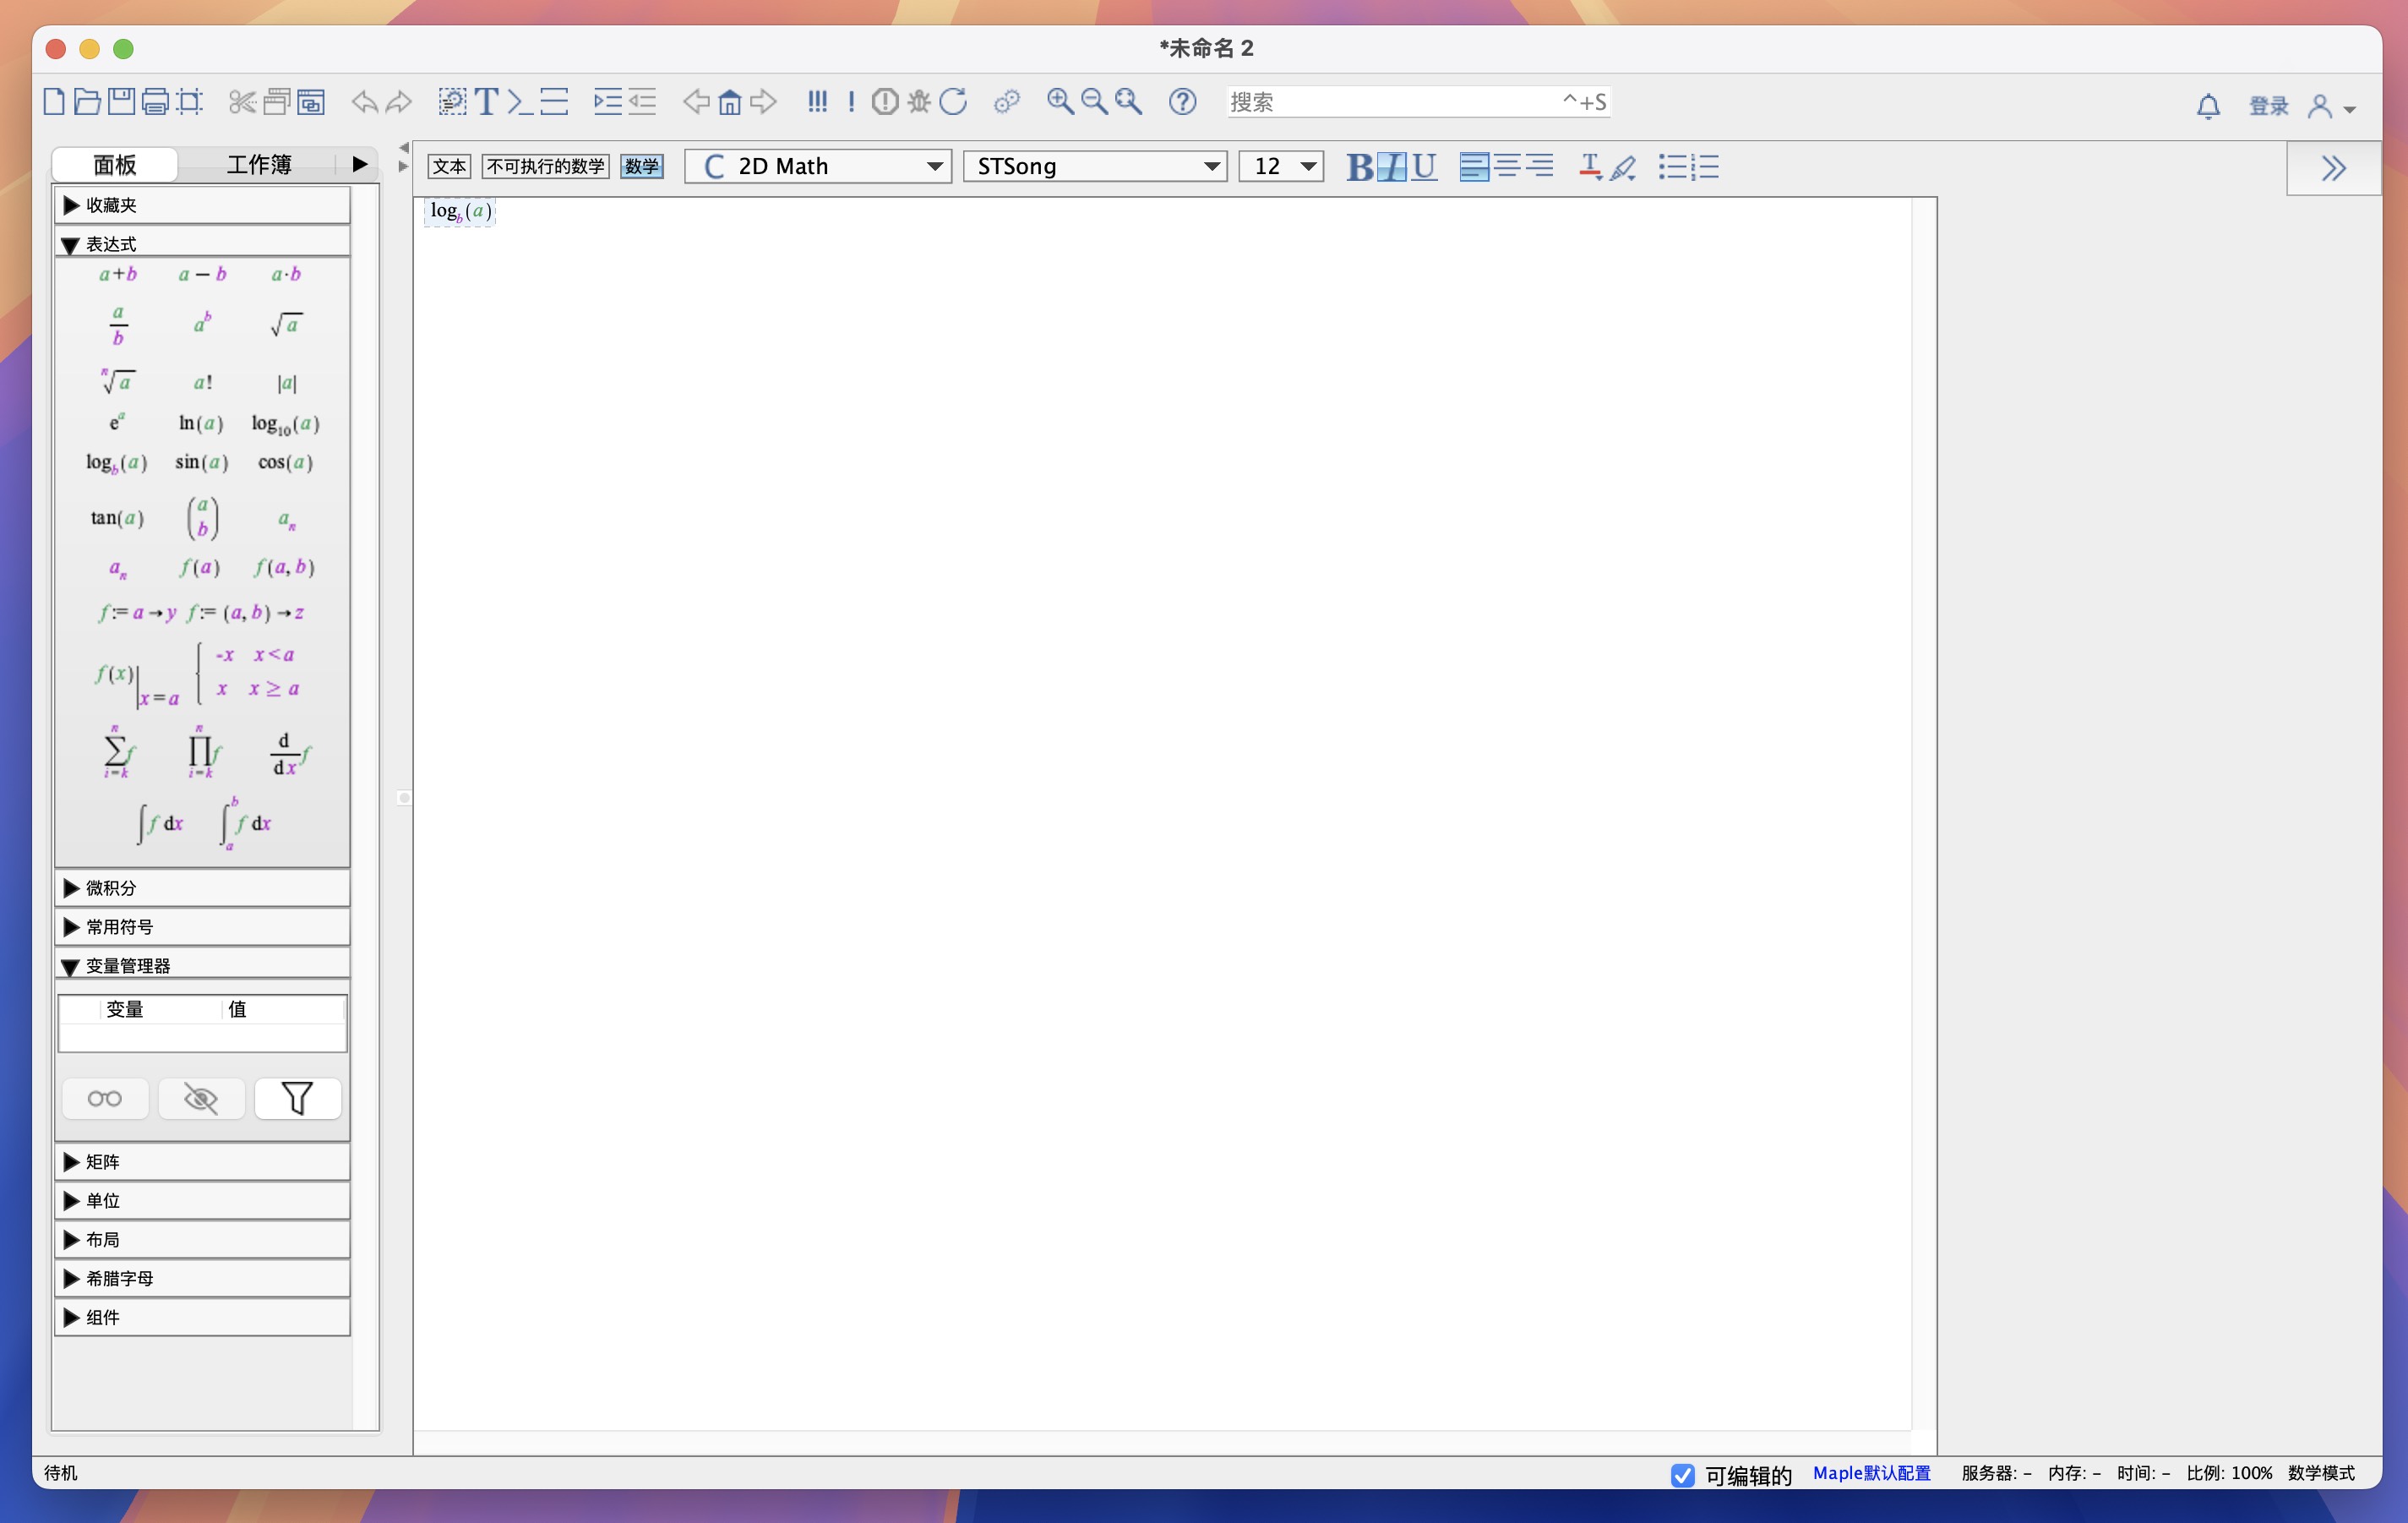Switch to the 工作簿 tab
This screenshot has height=1523, width=2408.
click(x=259, y=164)
